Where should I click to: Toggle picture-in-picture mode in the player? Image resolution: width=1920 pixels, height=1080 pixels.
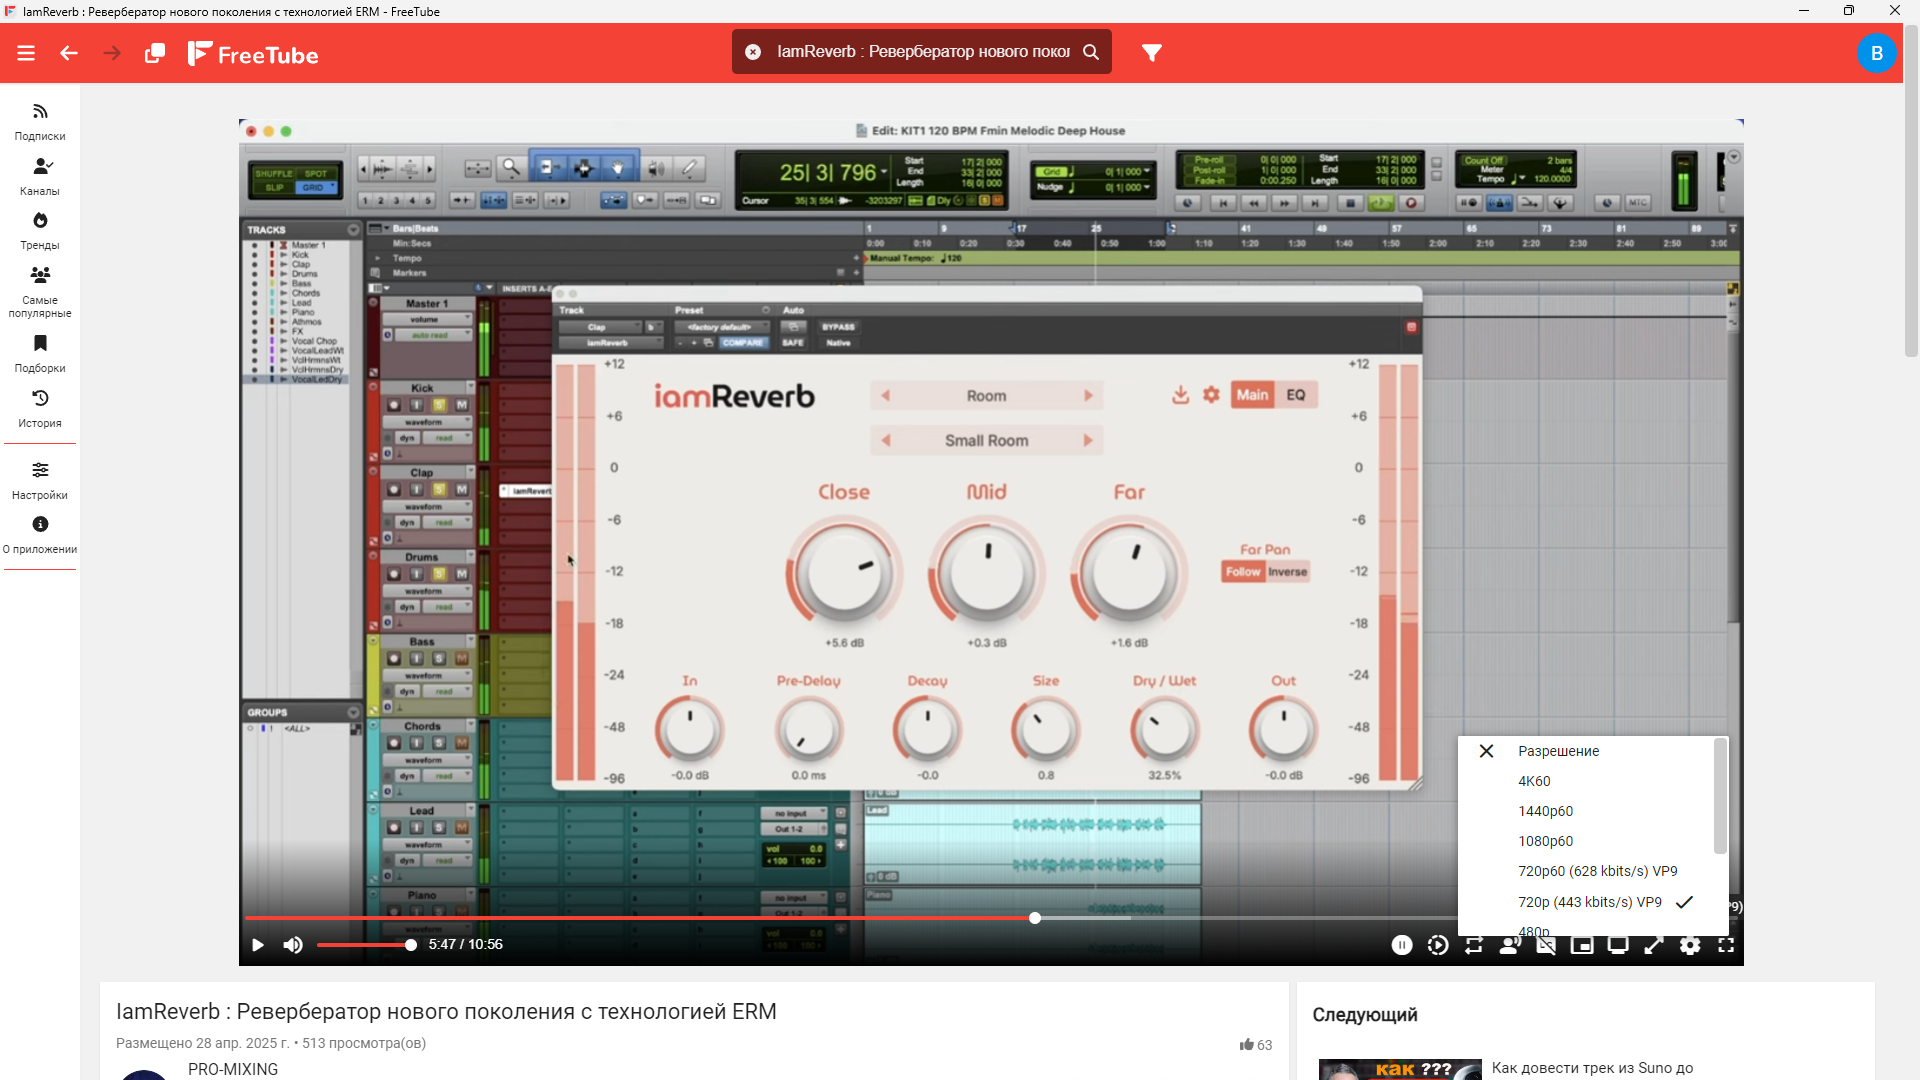point(1582,945)
